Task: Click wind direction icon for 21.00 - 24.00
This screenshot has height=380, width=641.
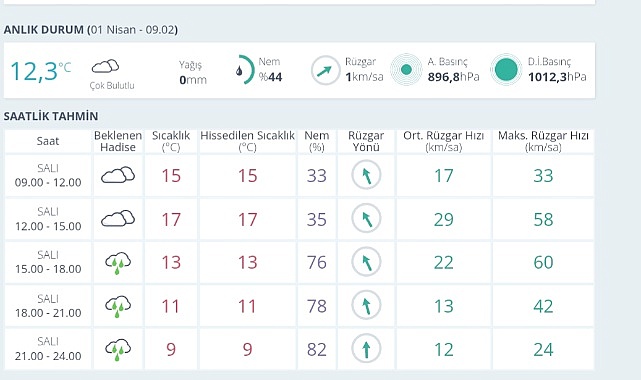Action: coord(366,349)
